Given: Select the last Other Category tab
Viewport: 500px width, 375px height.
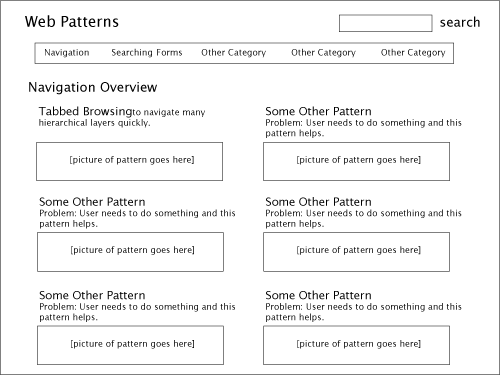Looking at the screenshot, I should [413, 53].
